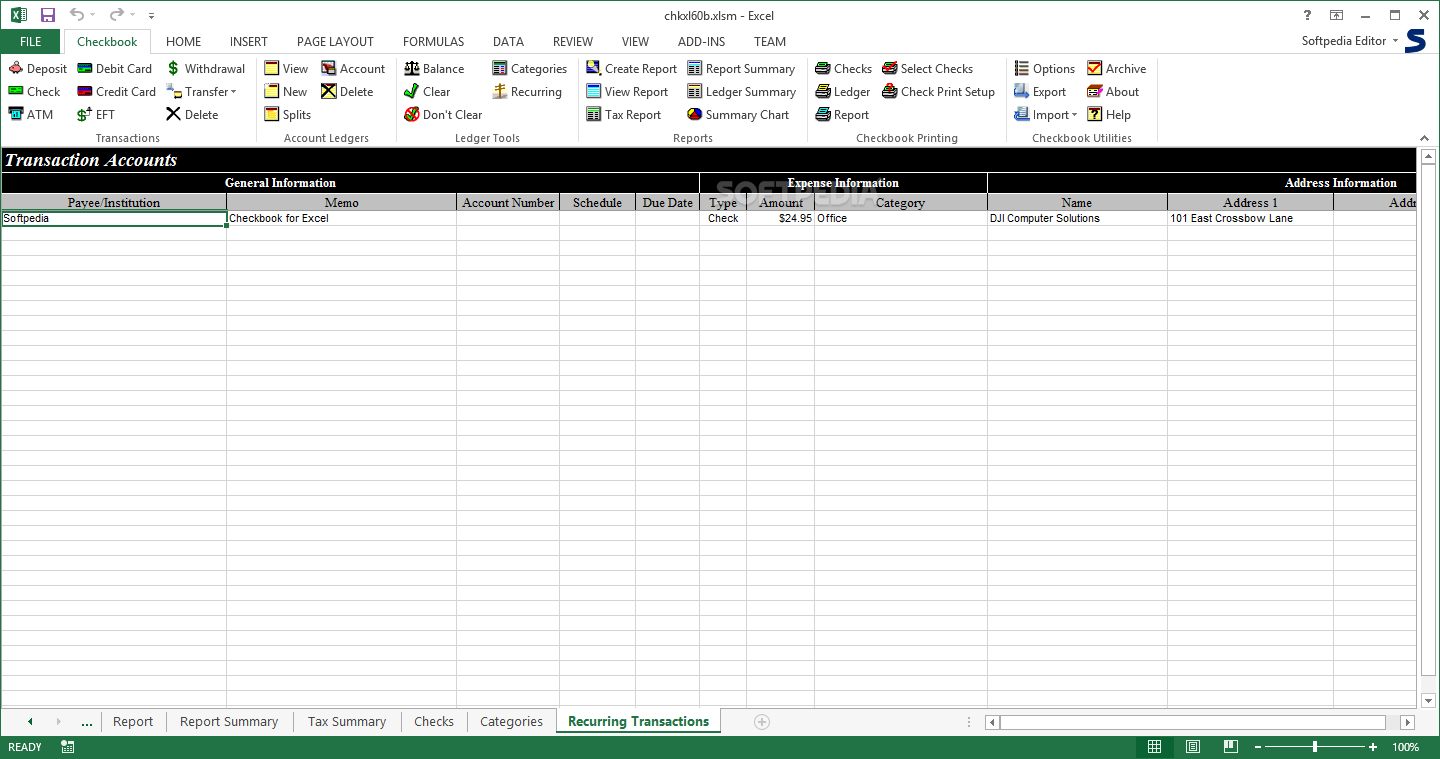The height and width of the screenshot is (759, 1440).
Task: Open the Account button in ledgers
Action: tap(353, 69)
